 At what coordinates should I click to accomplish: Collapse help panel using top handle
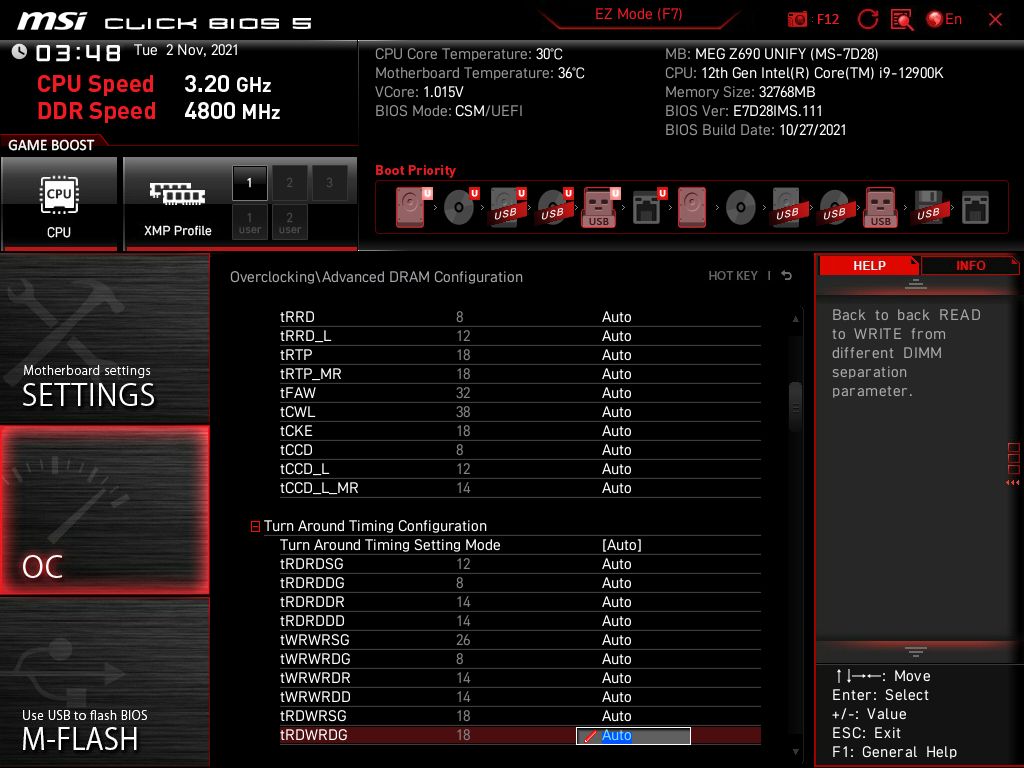(916, 284)
